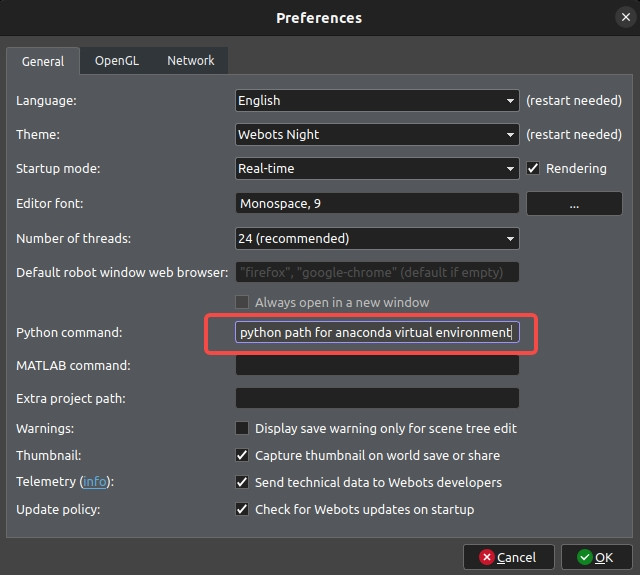The image size is (640, 575).
Task: Click the Python command input field
Action: 377,332
